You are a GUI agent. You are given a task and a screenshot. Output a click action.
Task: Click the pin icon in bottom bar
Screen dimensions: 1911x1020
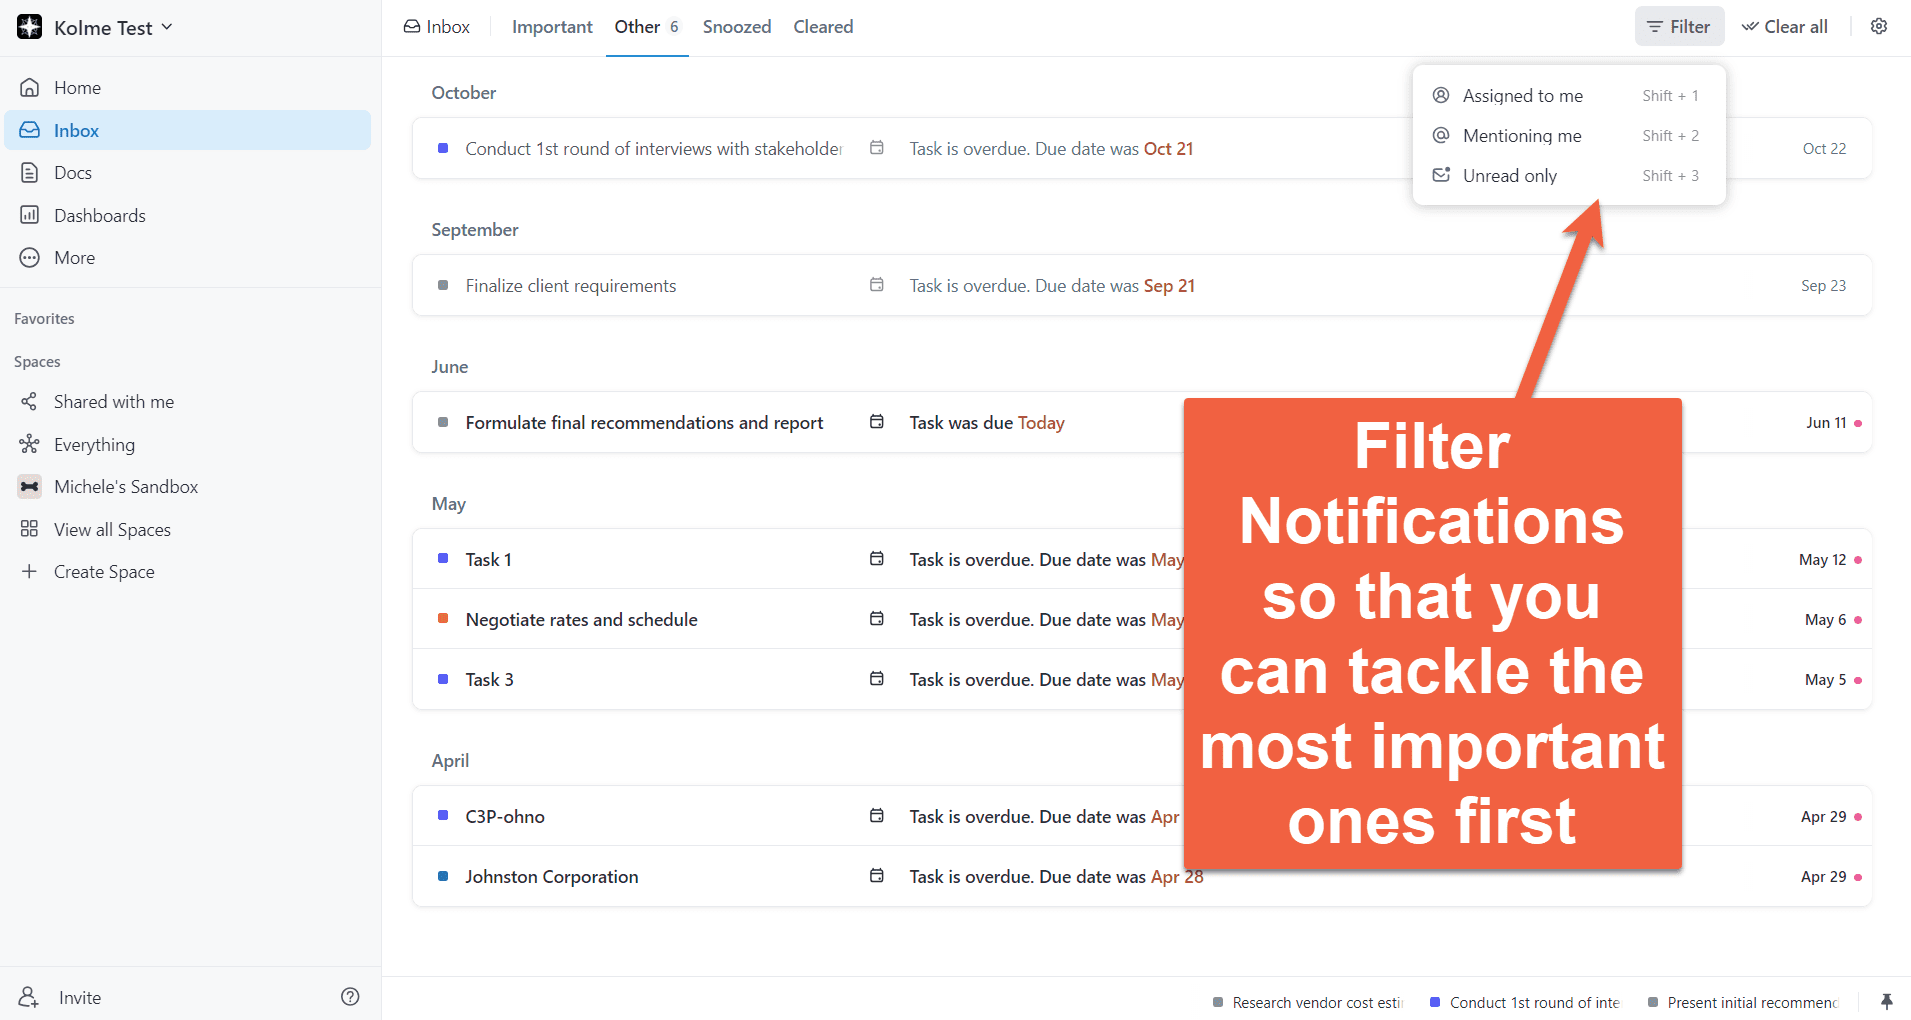click(1886, 1001)
